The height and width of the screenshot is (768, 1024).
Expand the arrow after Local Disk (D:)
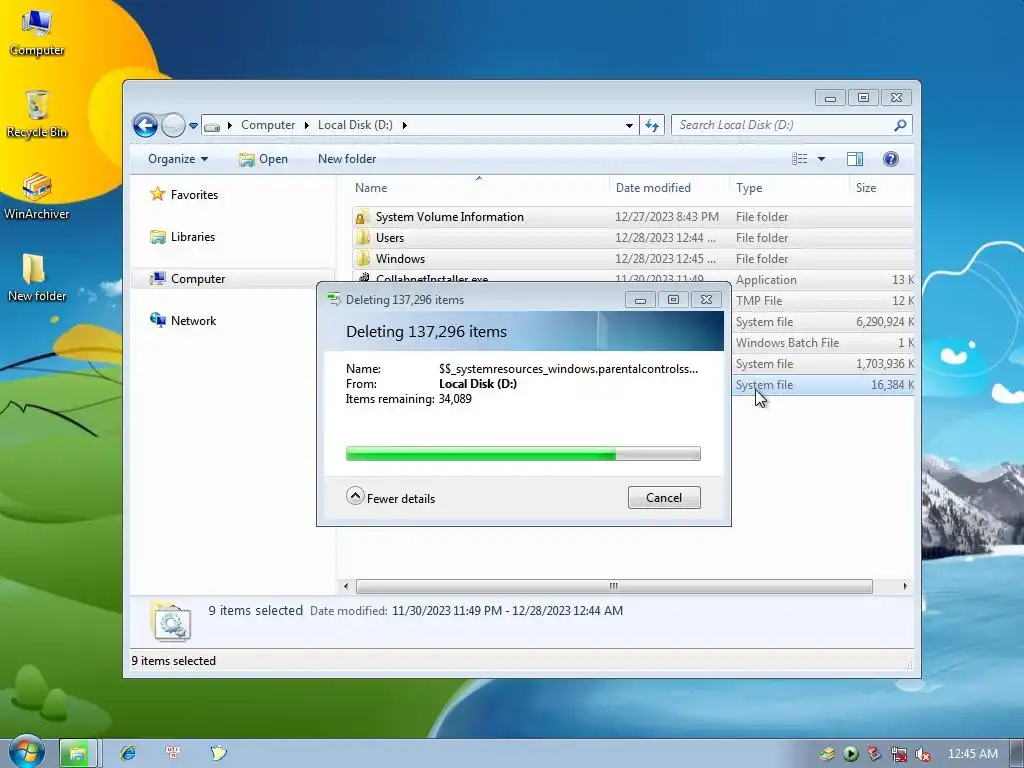tap(405, 125)
